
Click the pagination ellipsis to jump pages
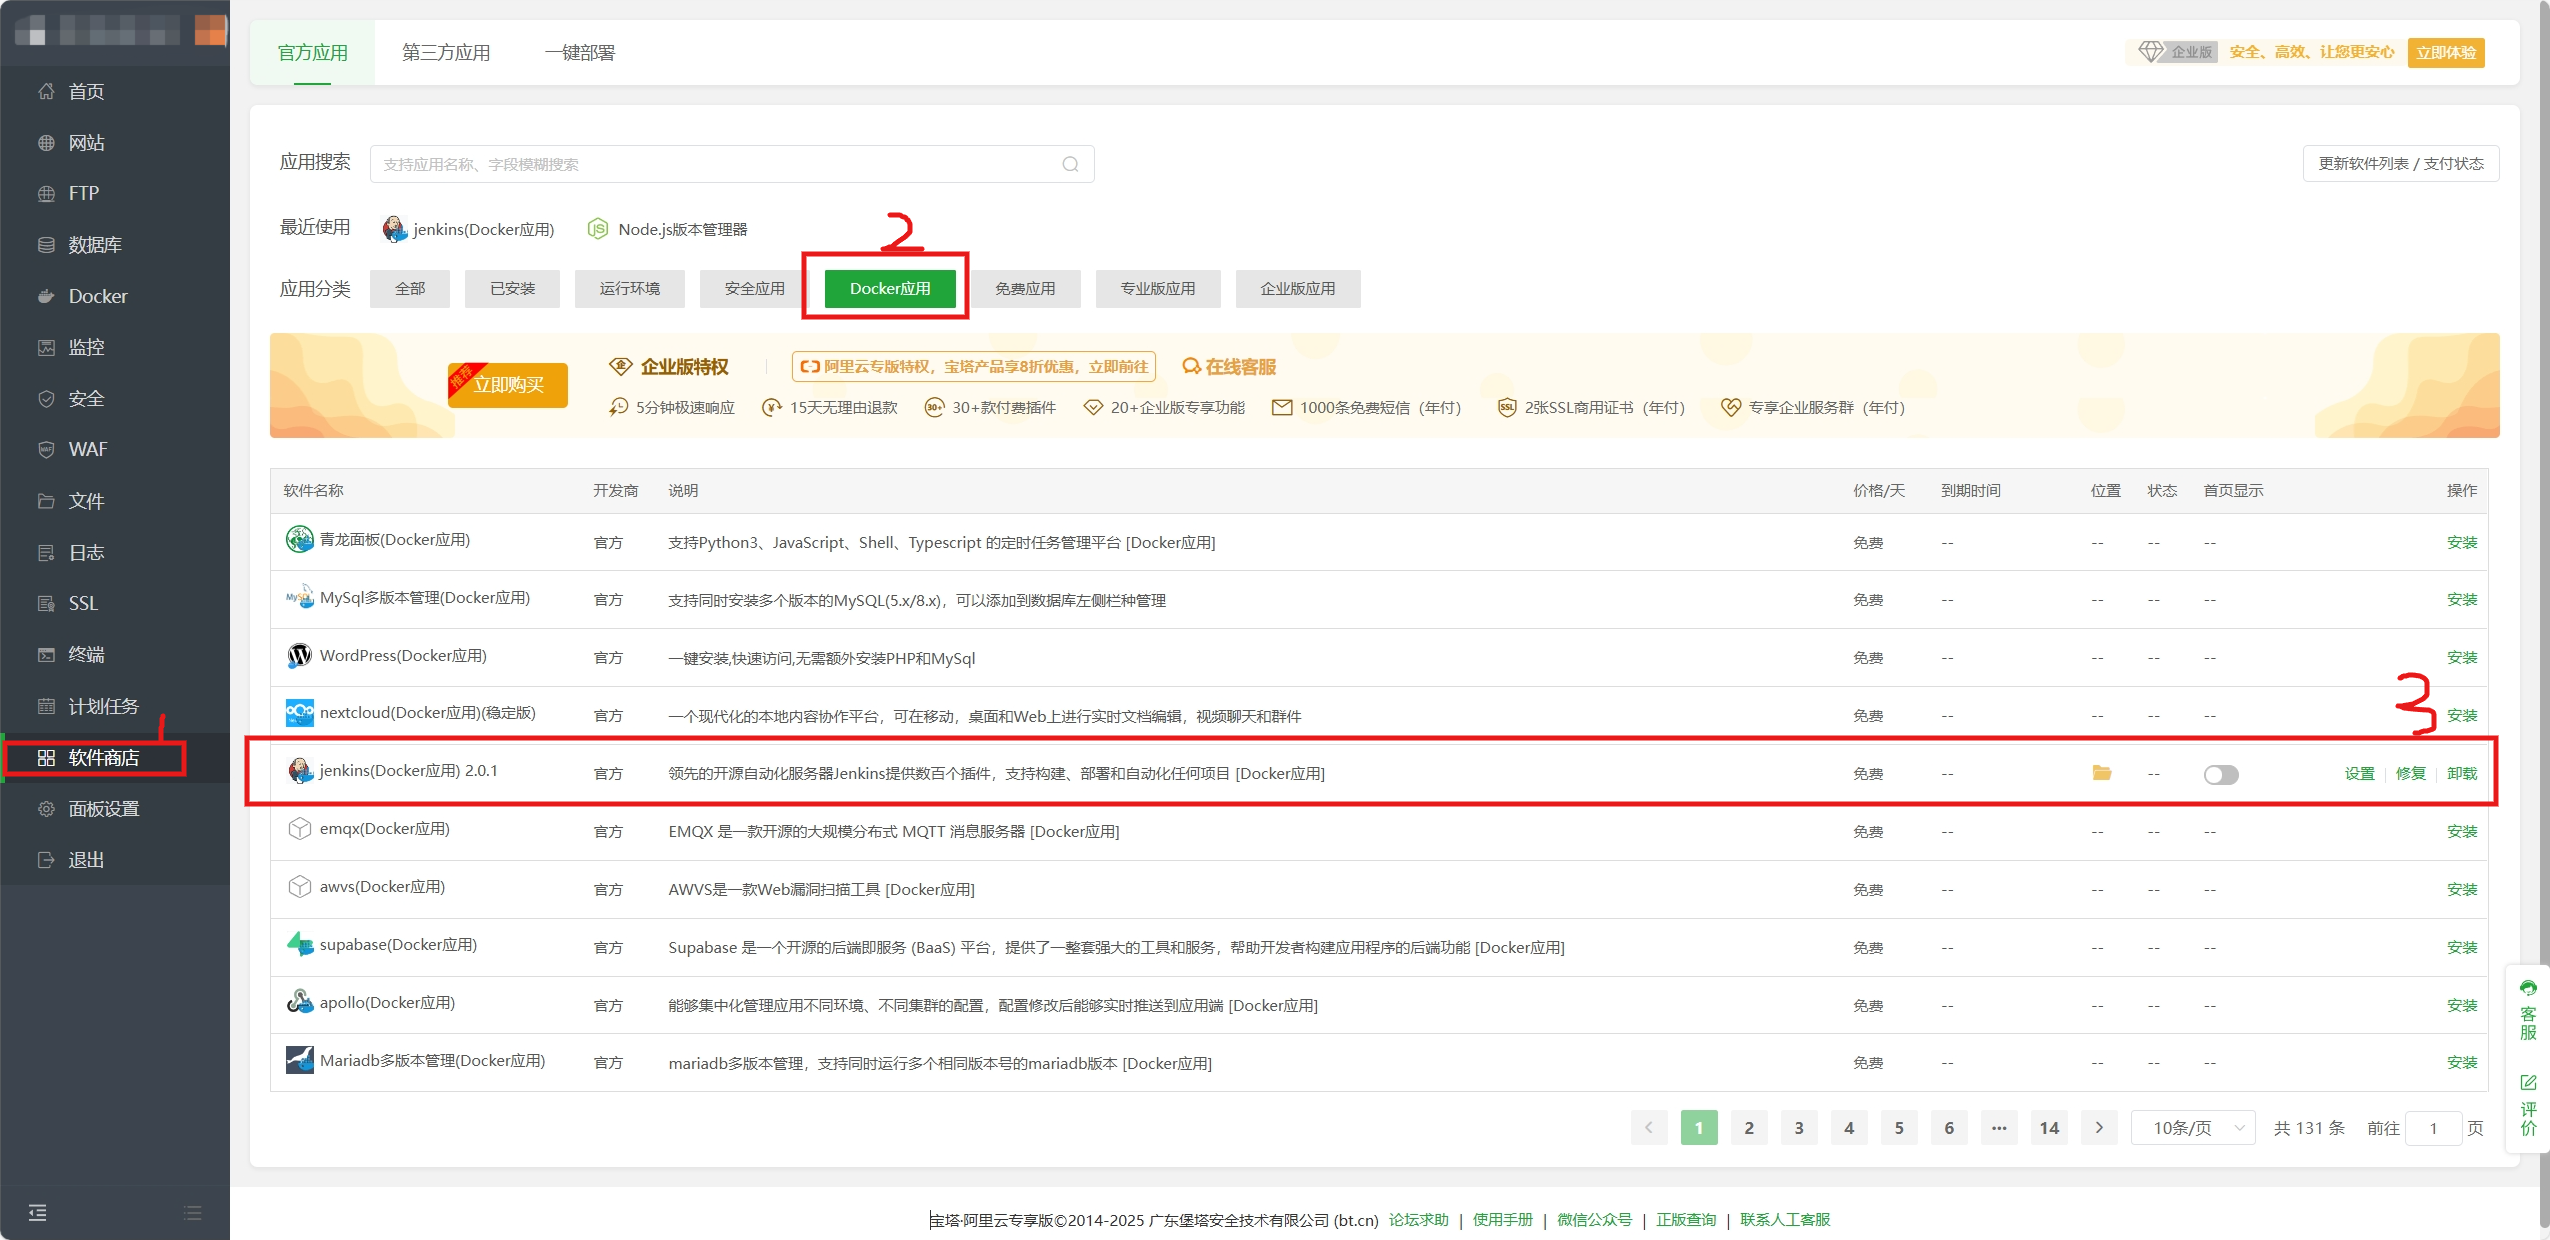1999,1128
